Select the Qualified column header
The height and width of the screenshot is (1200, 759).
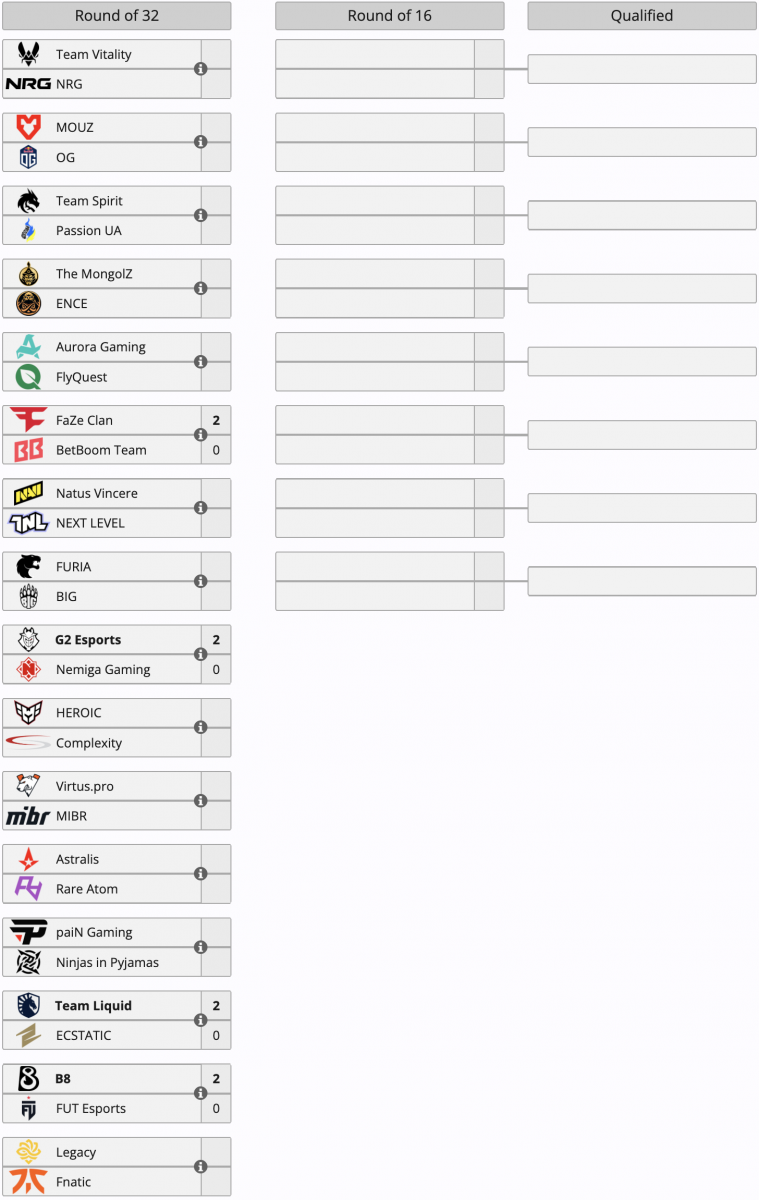coord(642,16)
